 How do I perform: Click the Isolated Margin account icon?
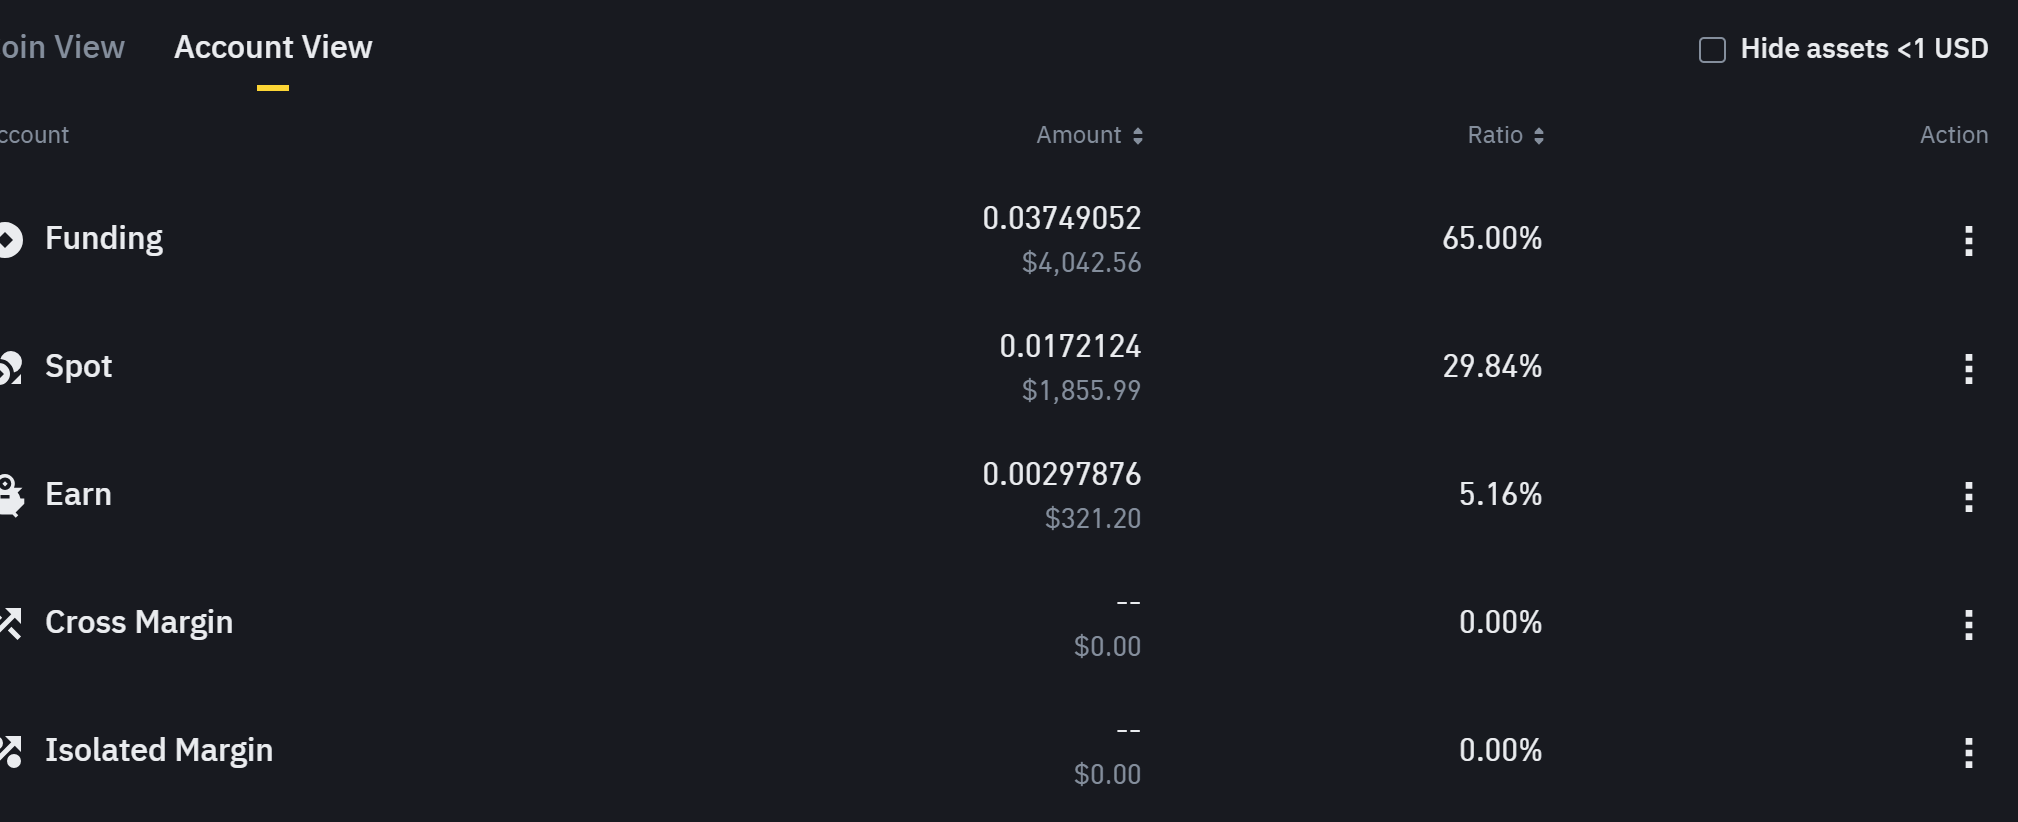10,751
